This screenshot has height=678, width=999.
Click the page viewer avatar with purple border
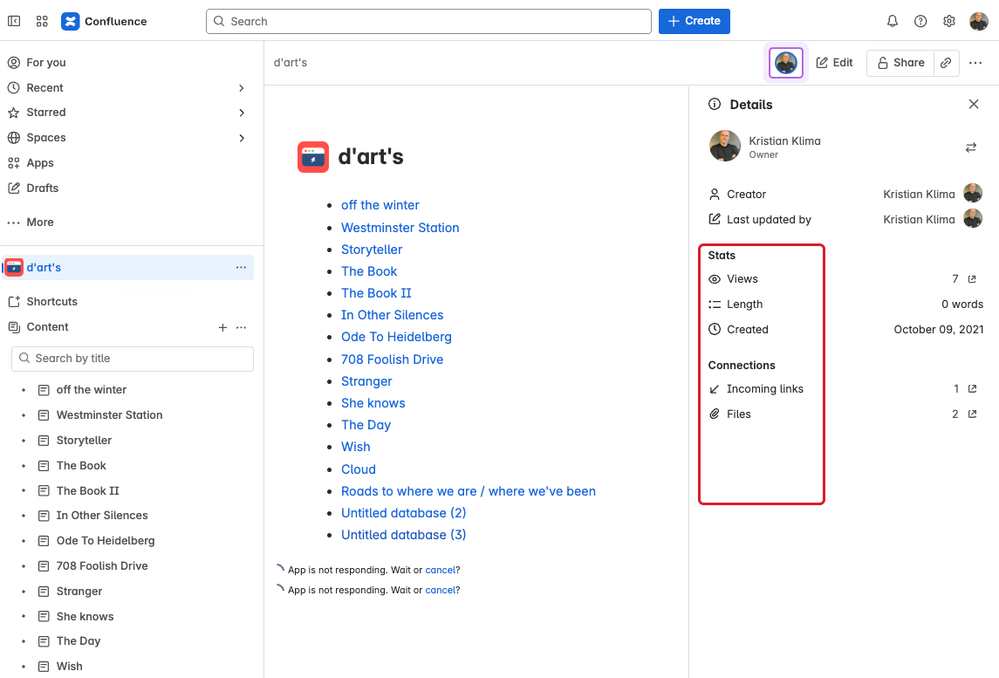[x=786, y=62]
